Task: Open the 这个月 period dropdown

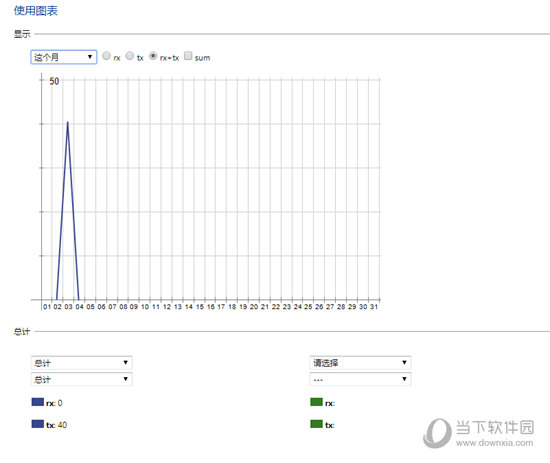Action: click(64, 57)
